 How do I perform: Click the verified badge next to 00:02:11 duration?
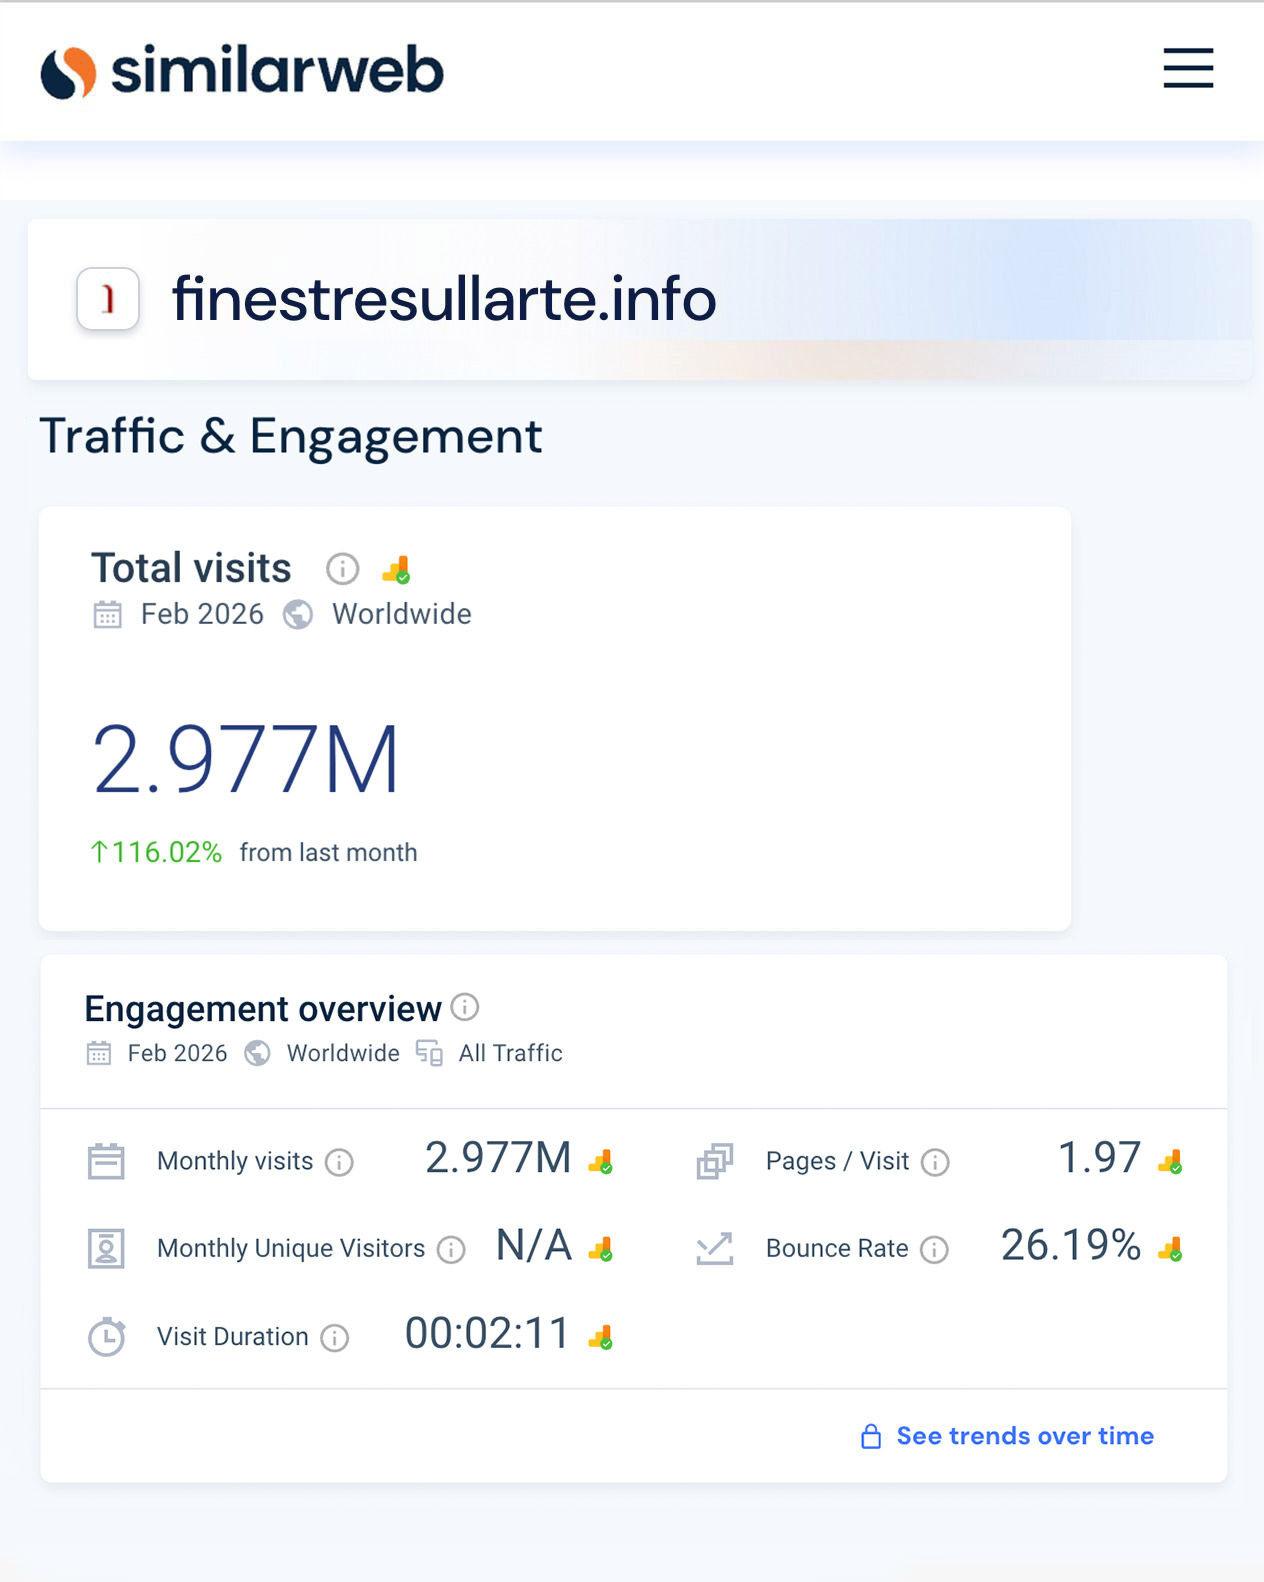pyautogui.click(x=601, y=1337)
